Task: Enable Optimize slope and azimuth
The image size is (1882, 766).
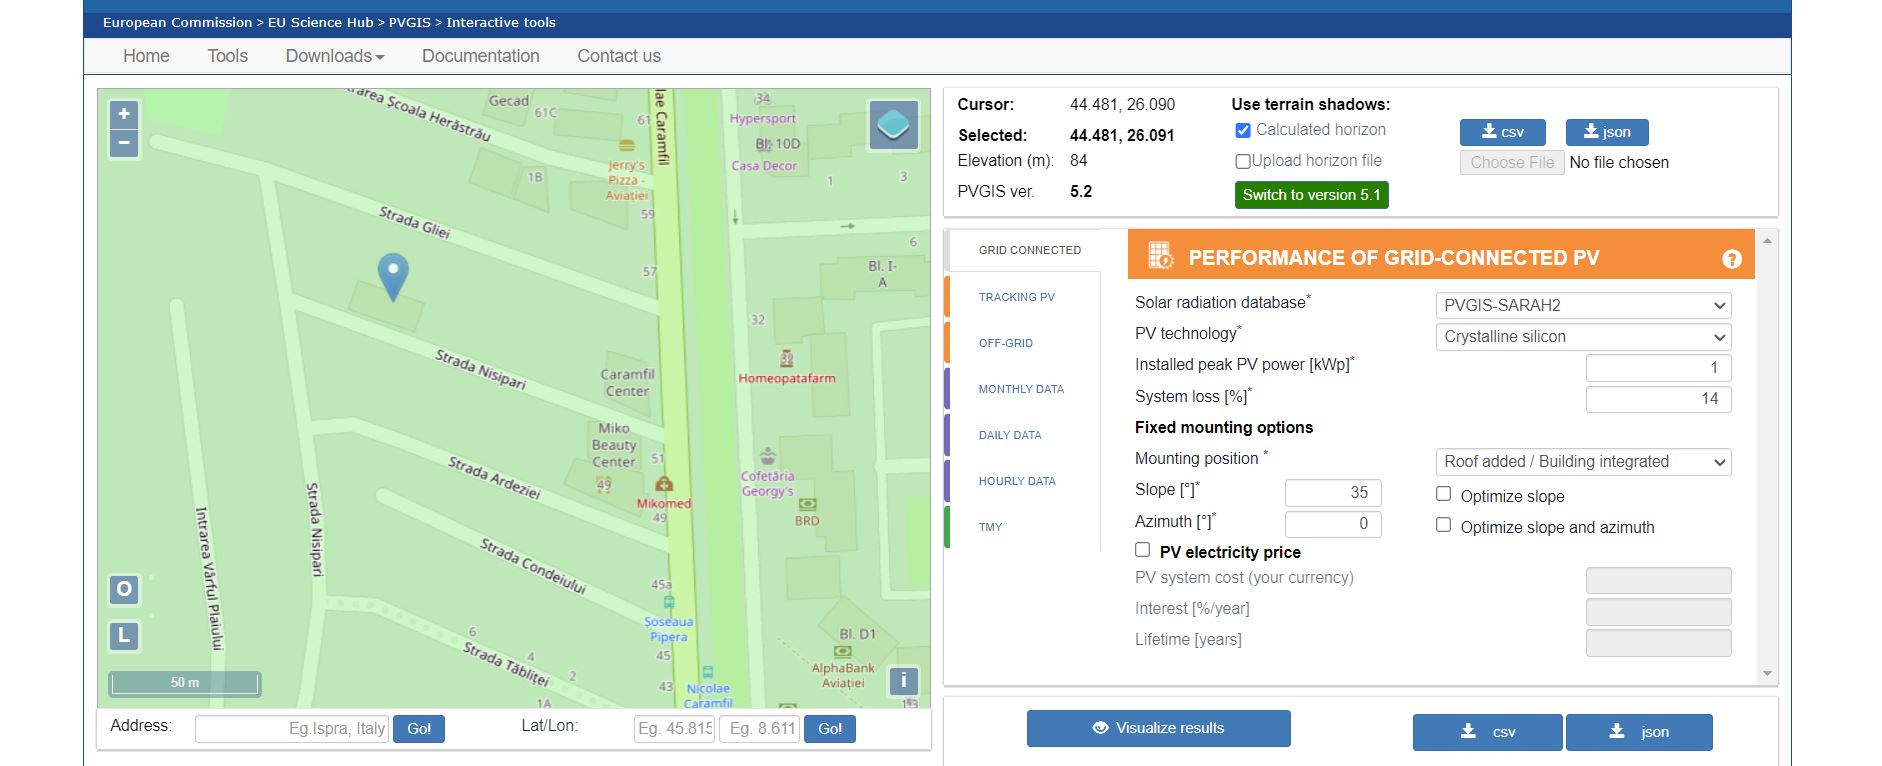Action: (x=1443, y=525)
